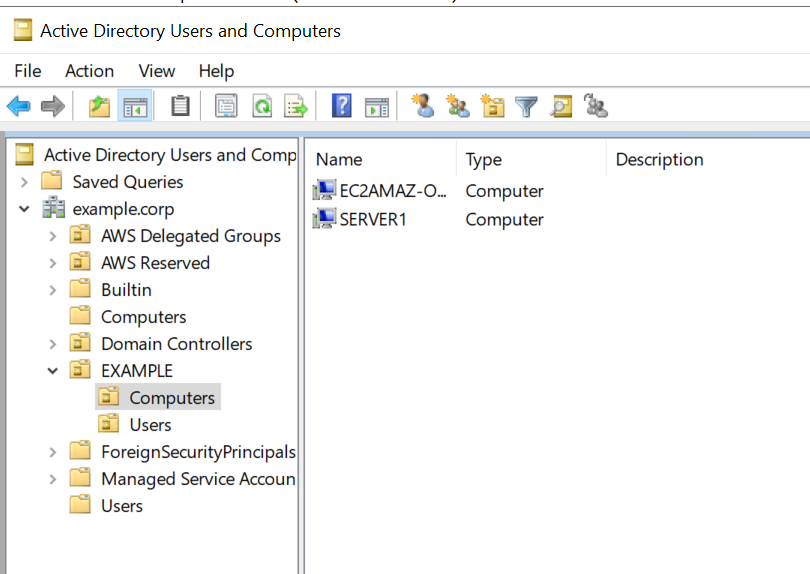Create a new organizational unit via toolbar icon

[x=492, y=105]
